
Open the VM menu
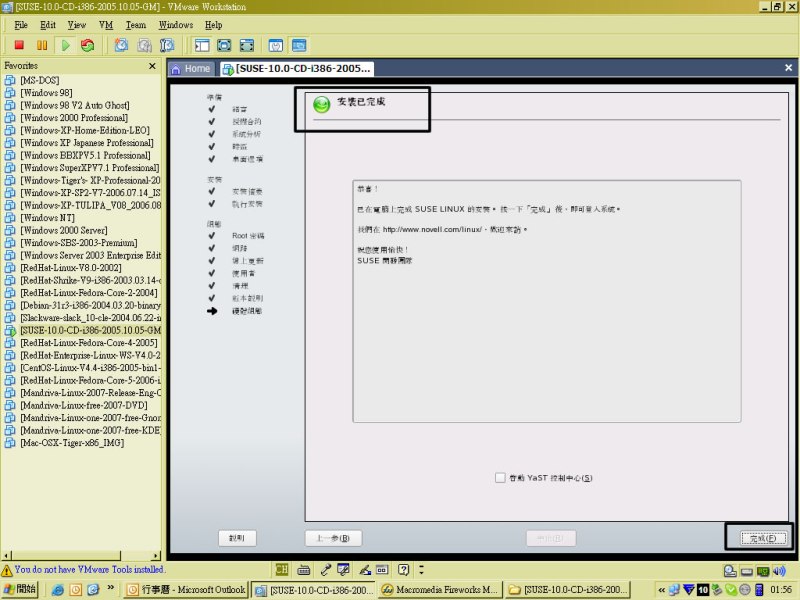point(106,25)
